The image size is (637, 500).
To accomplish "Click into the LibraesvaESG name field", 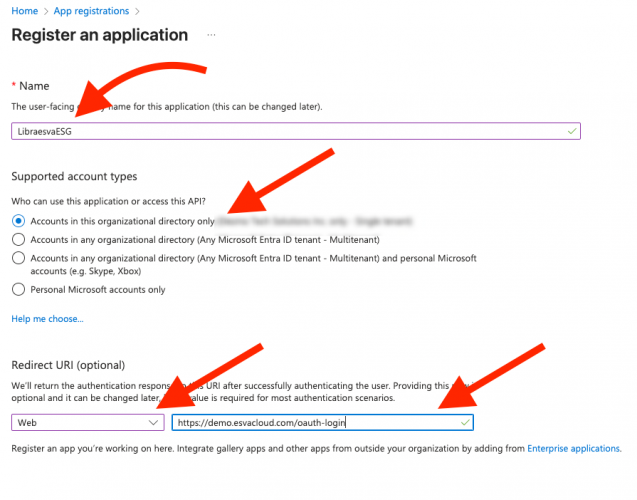I will tap(296, 131).
